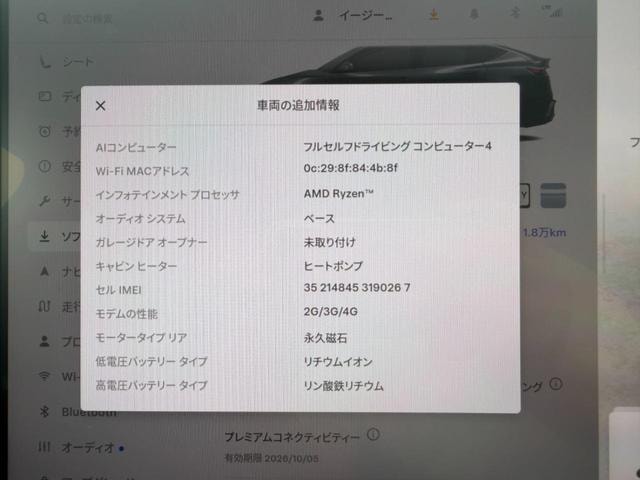
Task: Click the 車両の追加情報 dialog title
Action: click(x=298, y=105)
